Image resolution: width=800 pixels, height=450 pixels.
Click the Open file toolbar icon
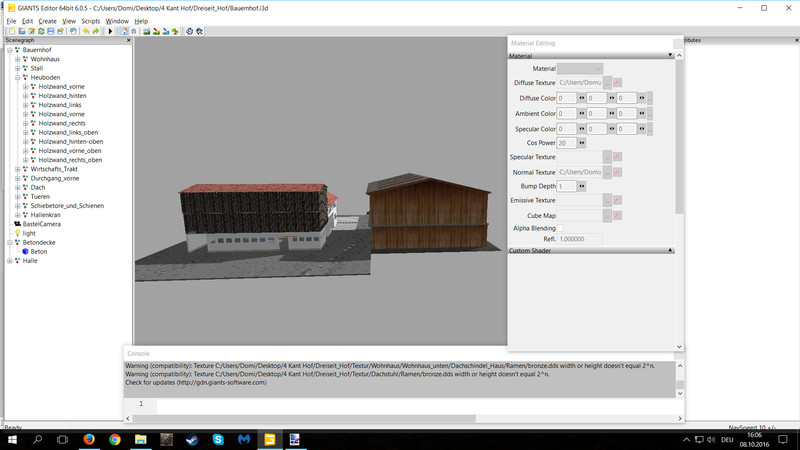point(20,31)
